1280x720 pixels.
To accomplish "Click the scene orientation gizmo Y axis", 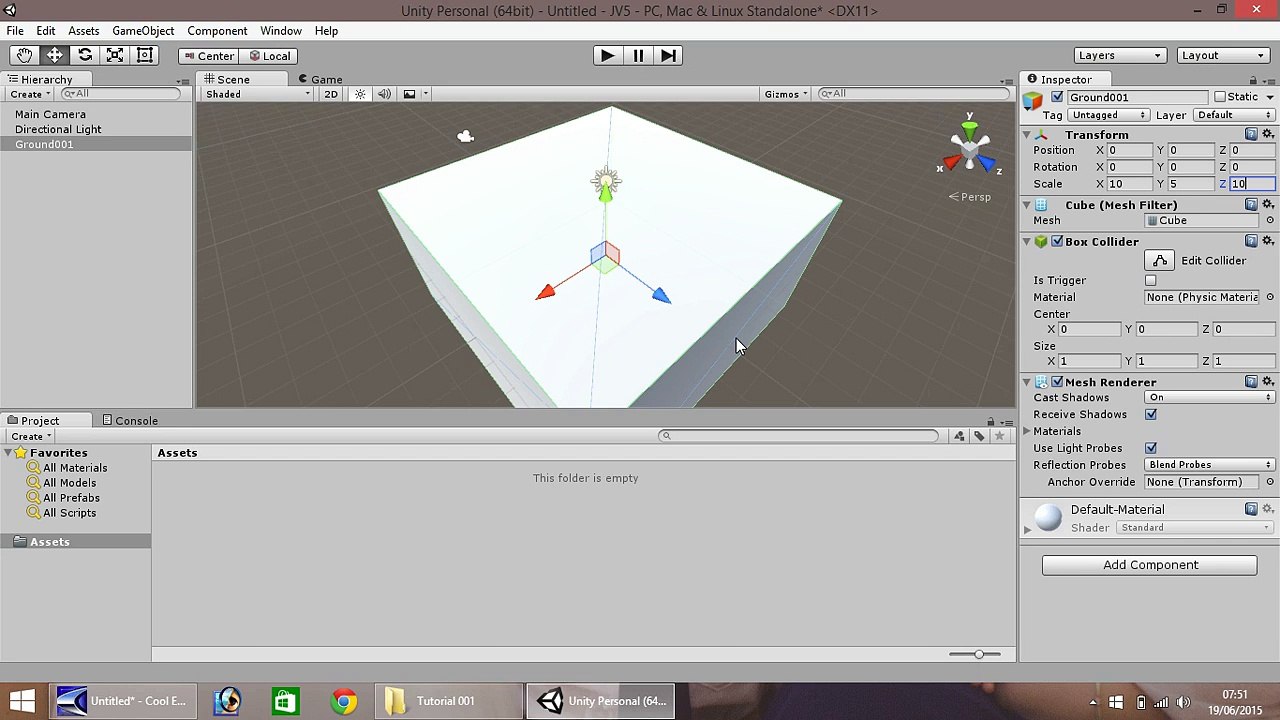I will click(969, 128).
